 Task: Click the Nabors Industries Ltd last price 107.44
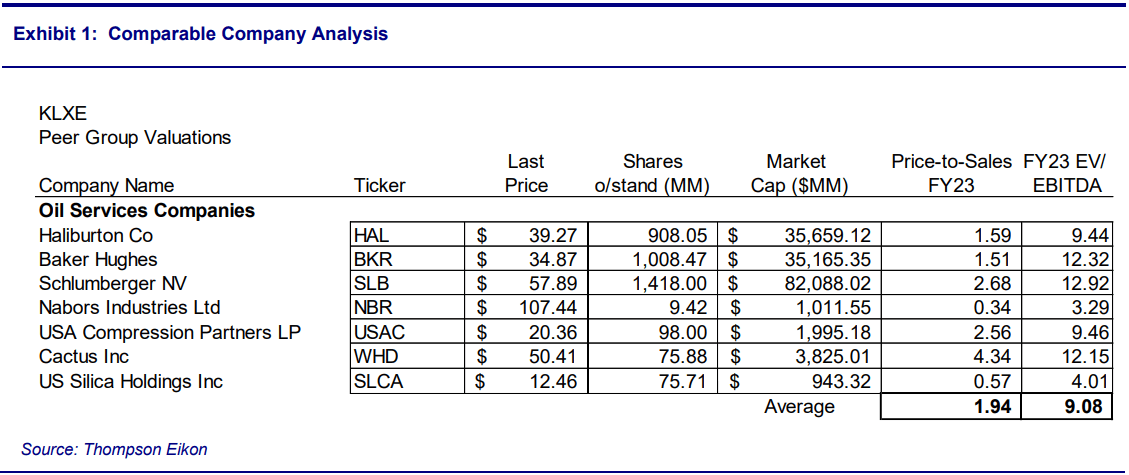pos(546,308)
